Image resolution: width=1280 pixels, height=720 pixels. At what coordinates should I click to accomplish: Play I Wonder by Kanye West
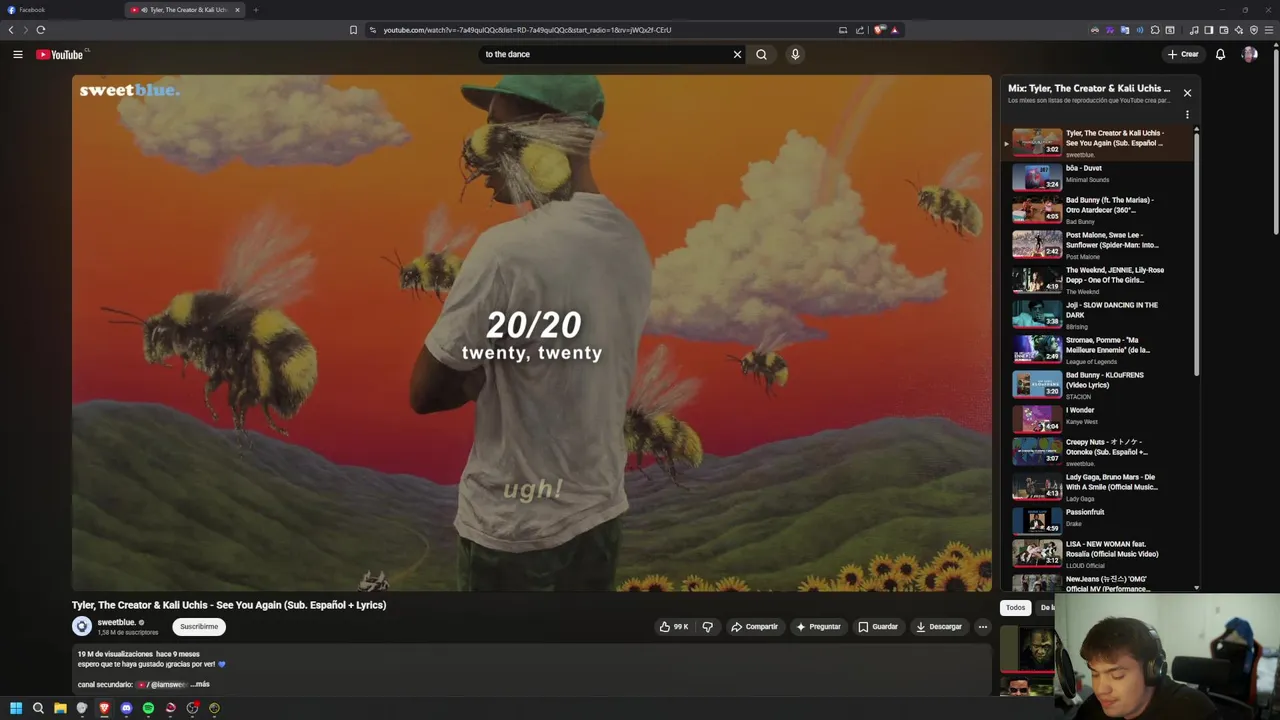(x=1100, y=417)
